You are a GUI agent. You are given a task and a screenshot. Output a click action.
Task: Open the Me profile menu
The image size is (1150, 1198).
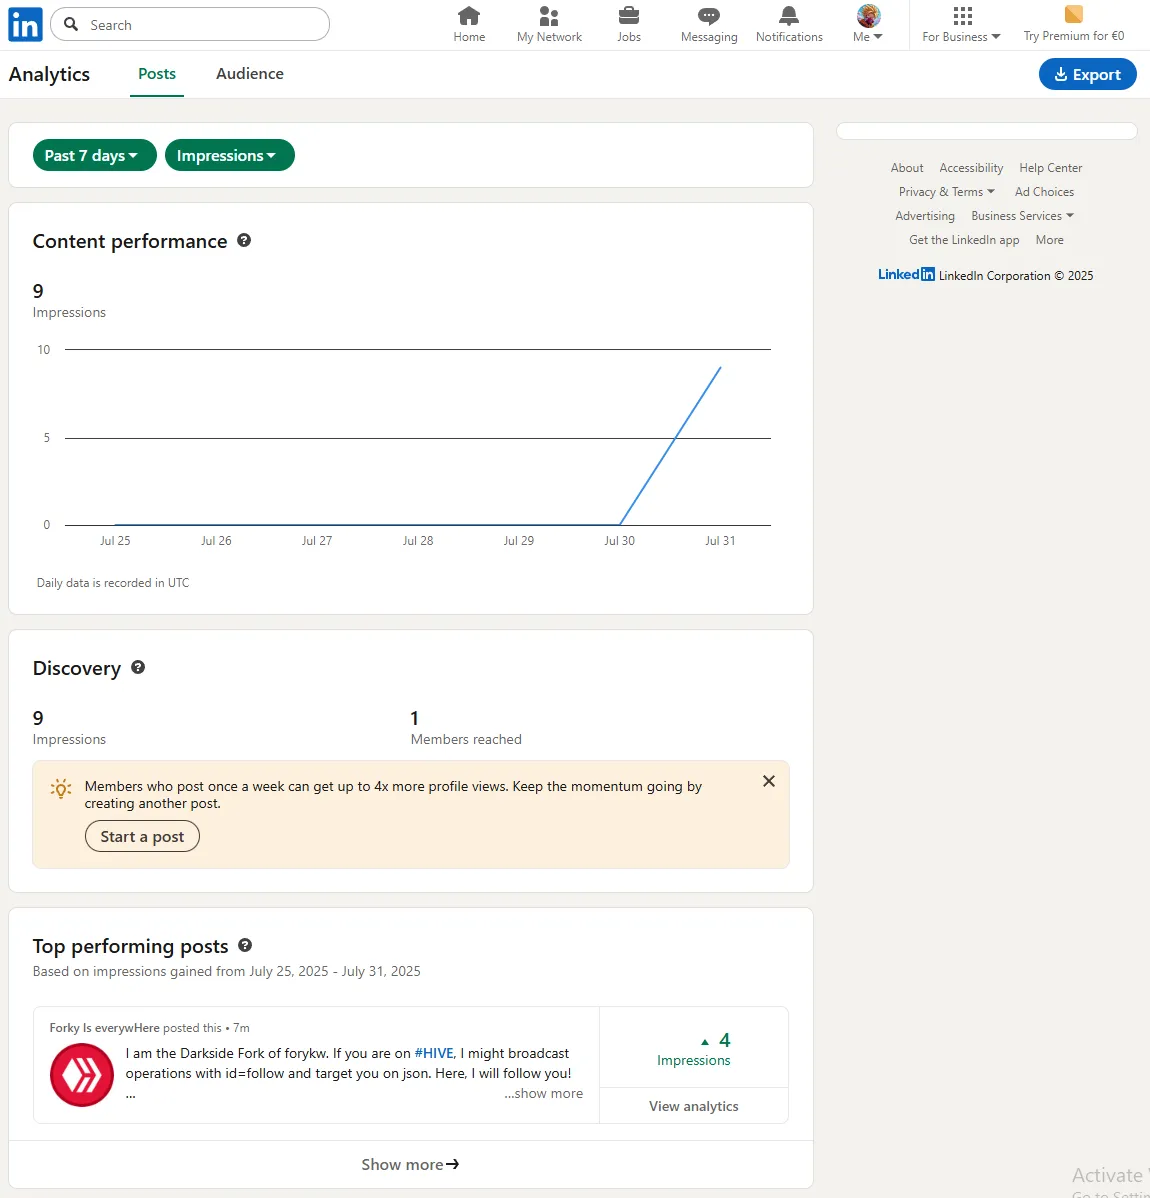(868, 24)
